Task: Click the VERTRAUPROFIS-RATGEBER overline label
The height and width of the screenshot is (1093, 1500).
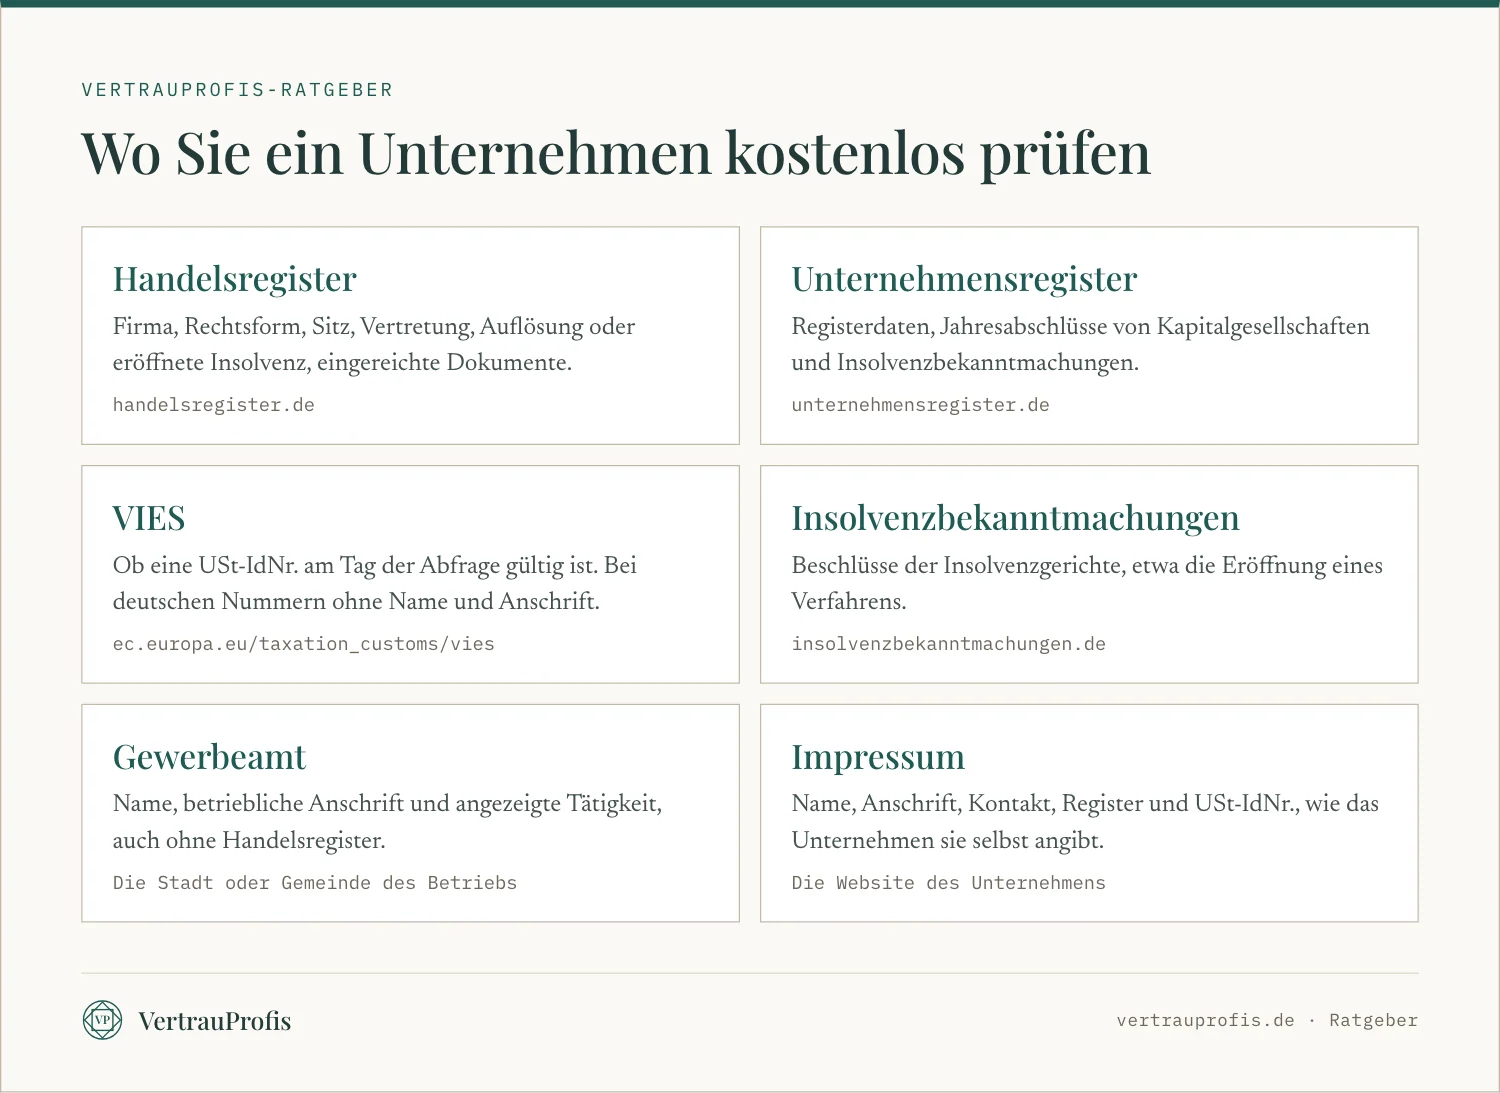Action: (238, 90)
